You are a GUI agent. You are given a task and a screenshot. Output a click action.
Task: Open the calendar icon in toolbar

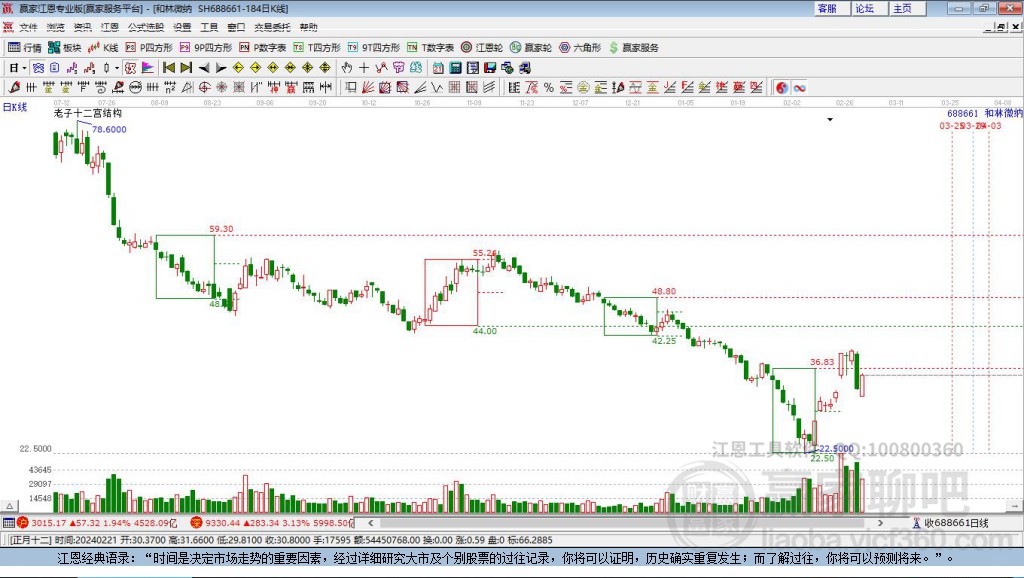pos(438,68)
